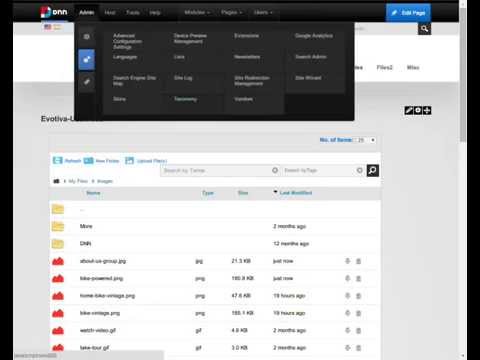The height and width of the screenshot is (360, 480).
Task: Choose Vendors in the Admin menu
Action: (243, 99)
